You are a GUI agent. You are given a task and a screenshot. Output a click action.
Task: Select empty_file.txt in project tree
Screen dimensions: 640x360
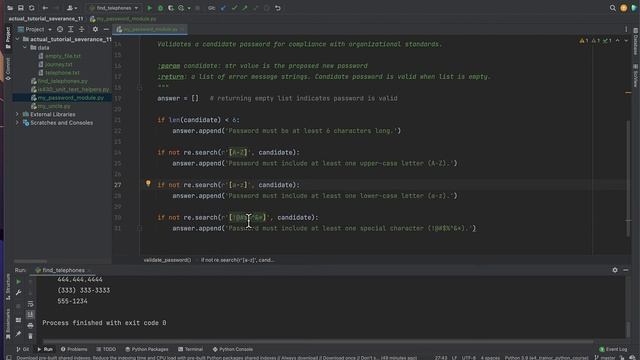pyautogui.click(x=62, y=56)
